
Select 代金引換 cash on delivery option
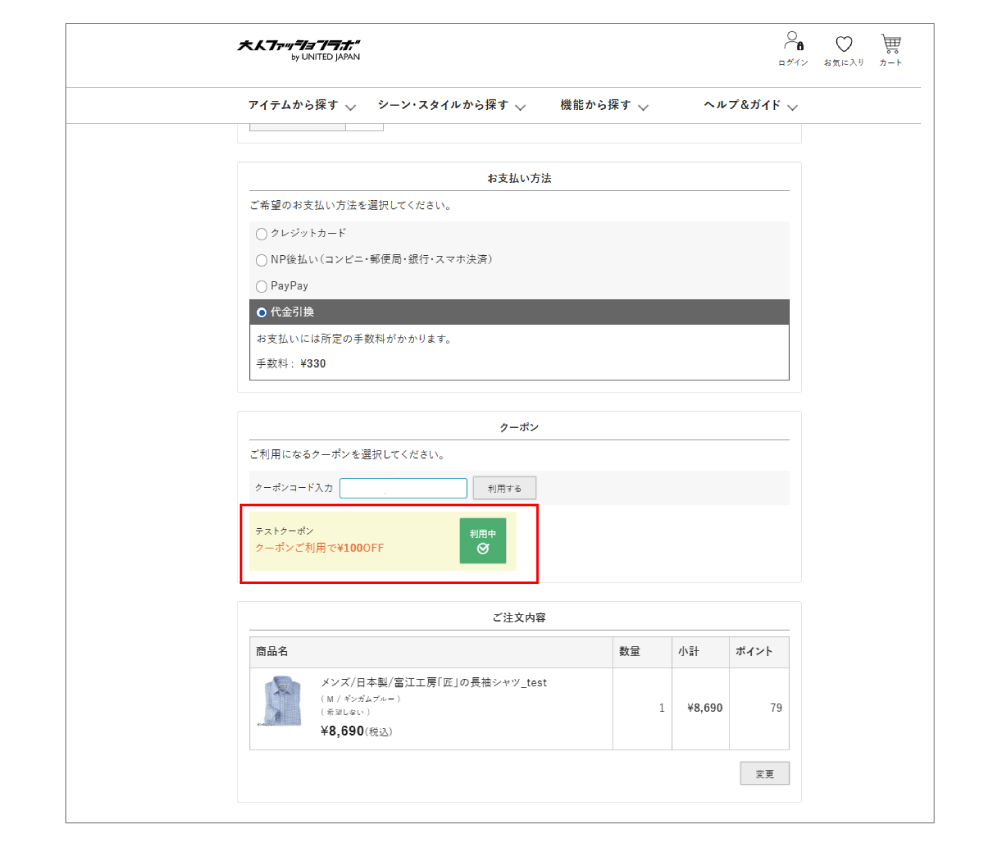262,312
